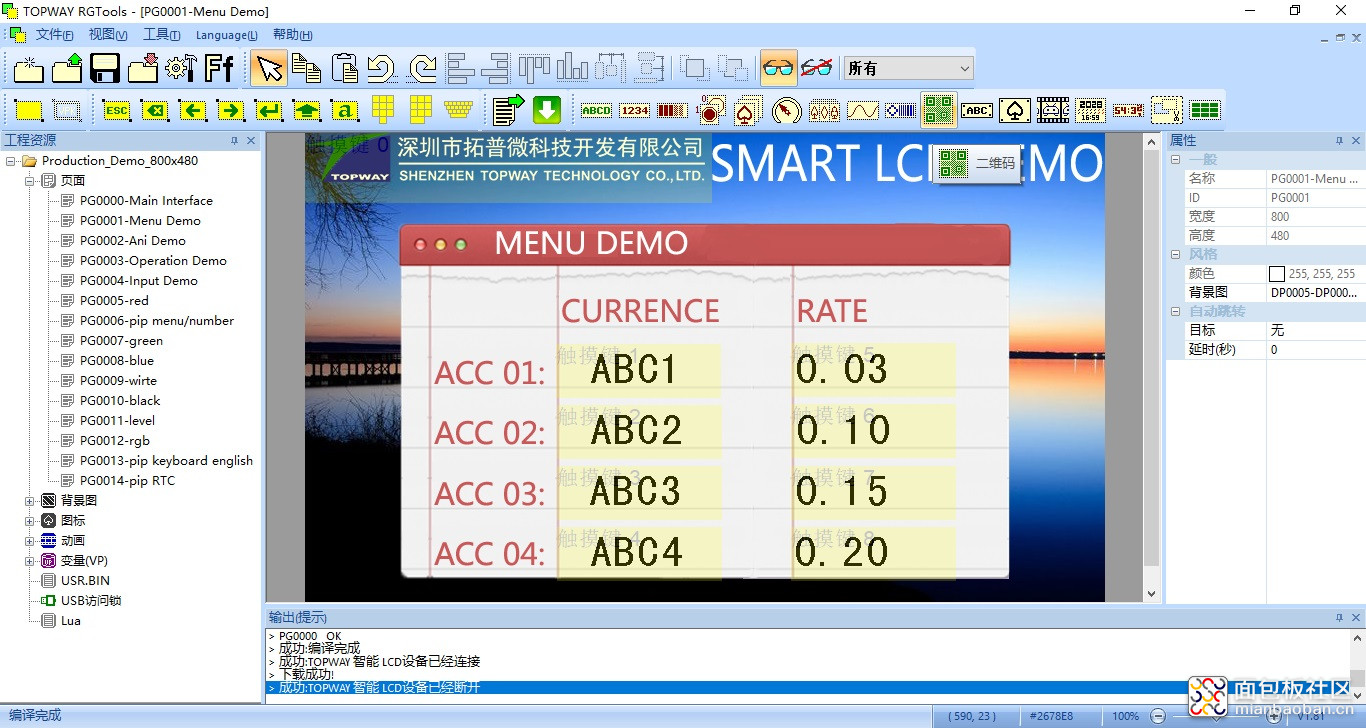1366x728 pixels.
Task: Insert the right arrow key element
Action: [230, 110]
